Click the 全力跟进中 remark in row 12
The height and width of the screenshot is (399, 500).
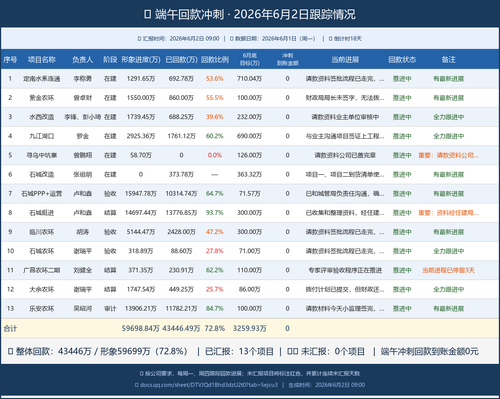[448, 289]
